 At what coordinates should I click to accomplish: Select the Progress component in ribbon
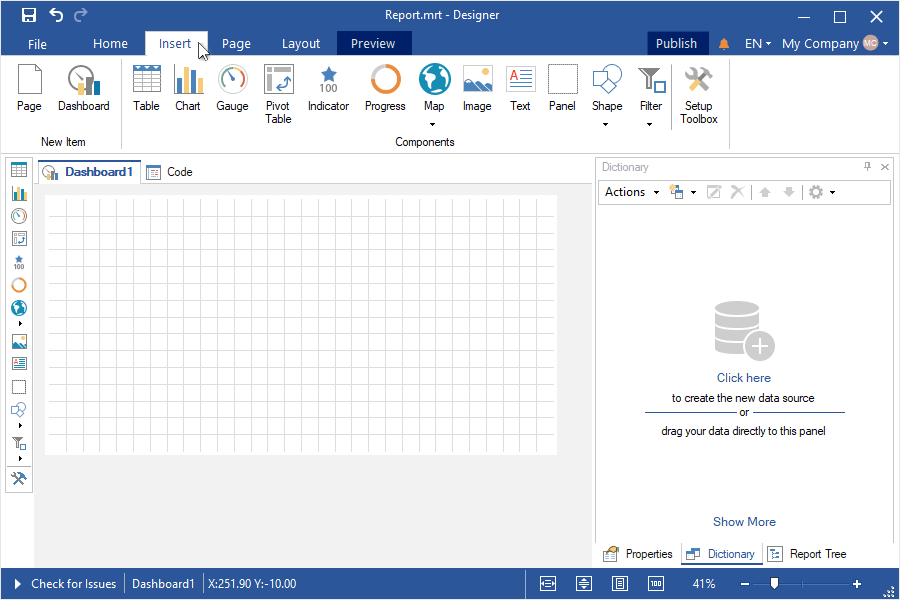[385, 88]
